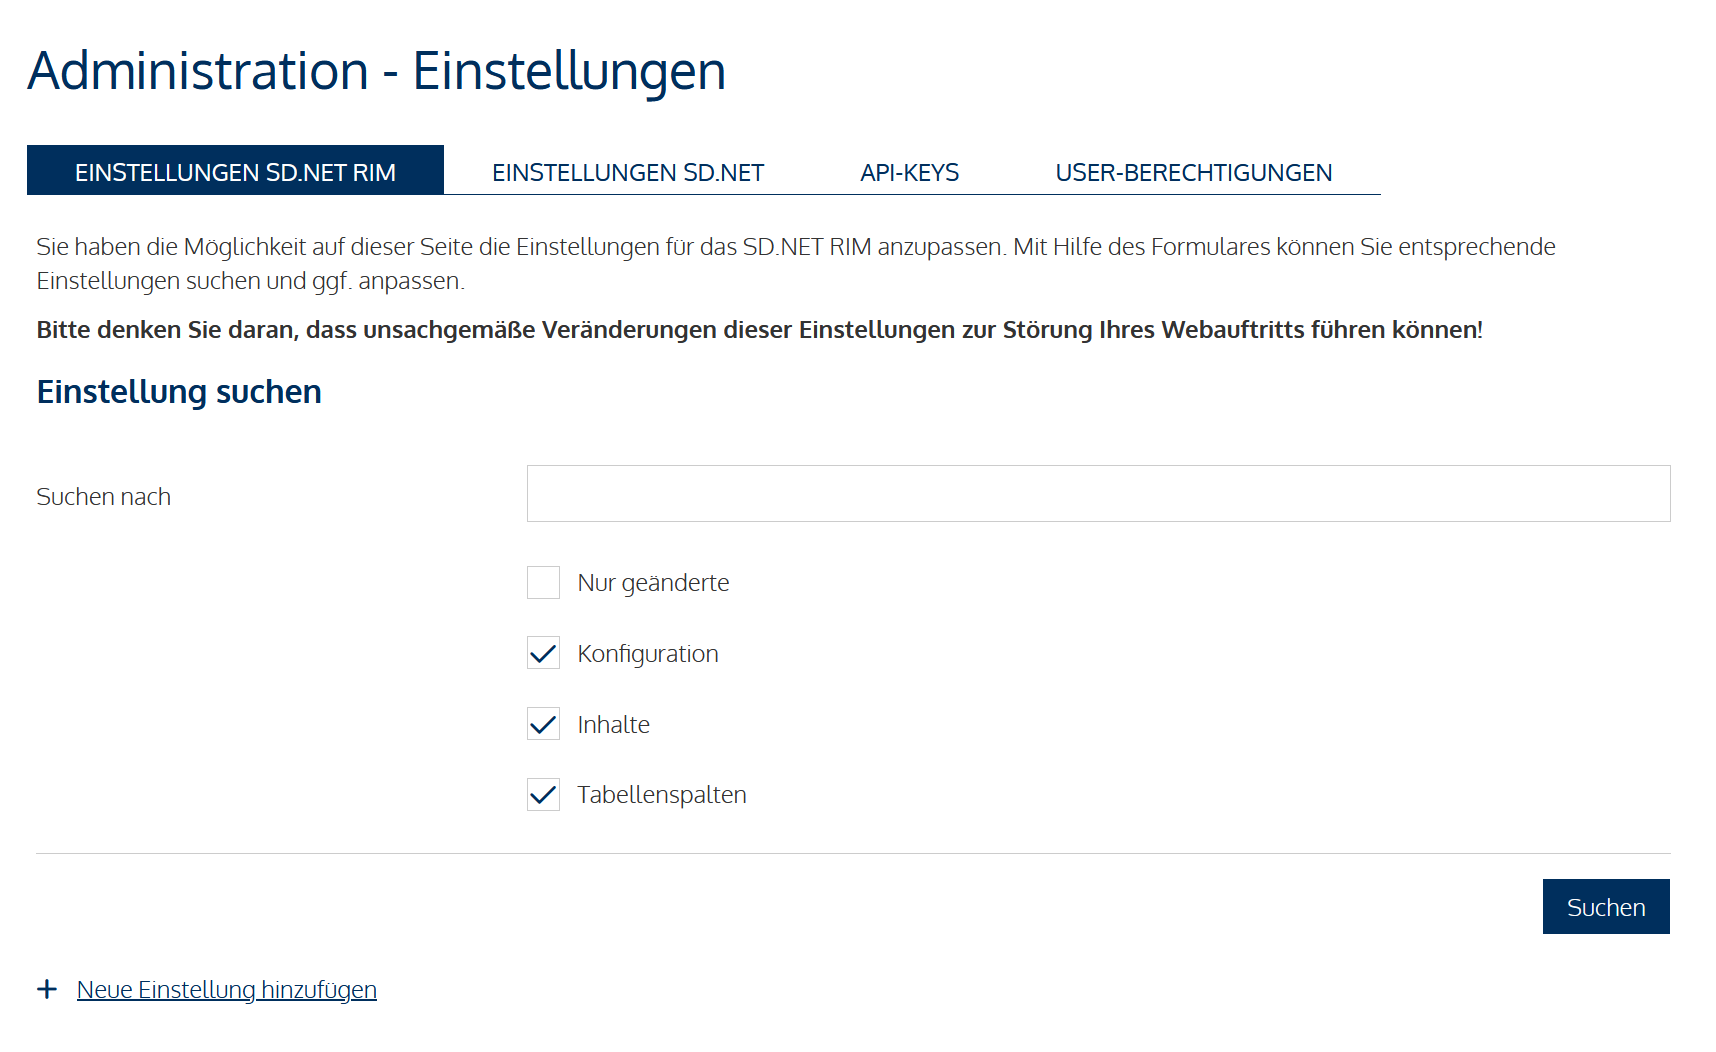Uncheck the Konfiguration checkbox
The width and height of the screenshot is (1716, 1052).
[x=543, y=654]
